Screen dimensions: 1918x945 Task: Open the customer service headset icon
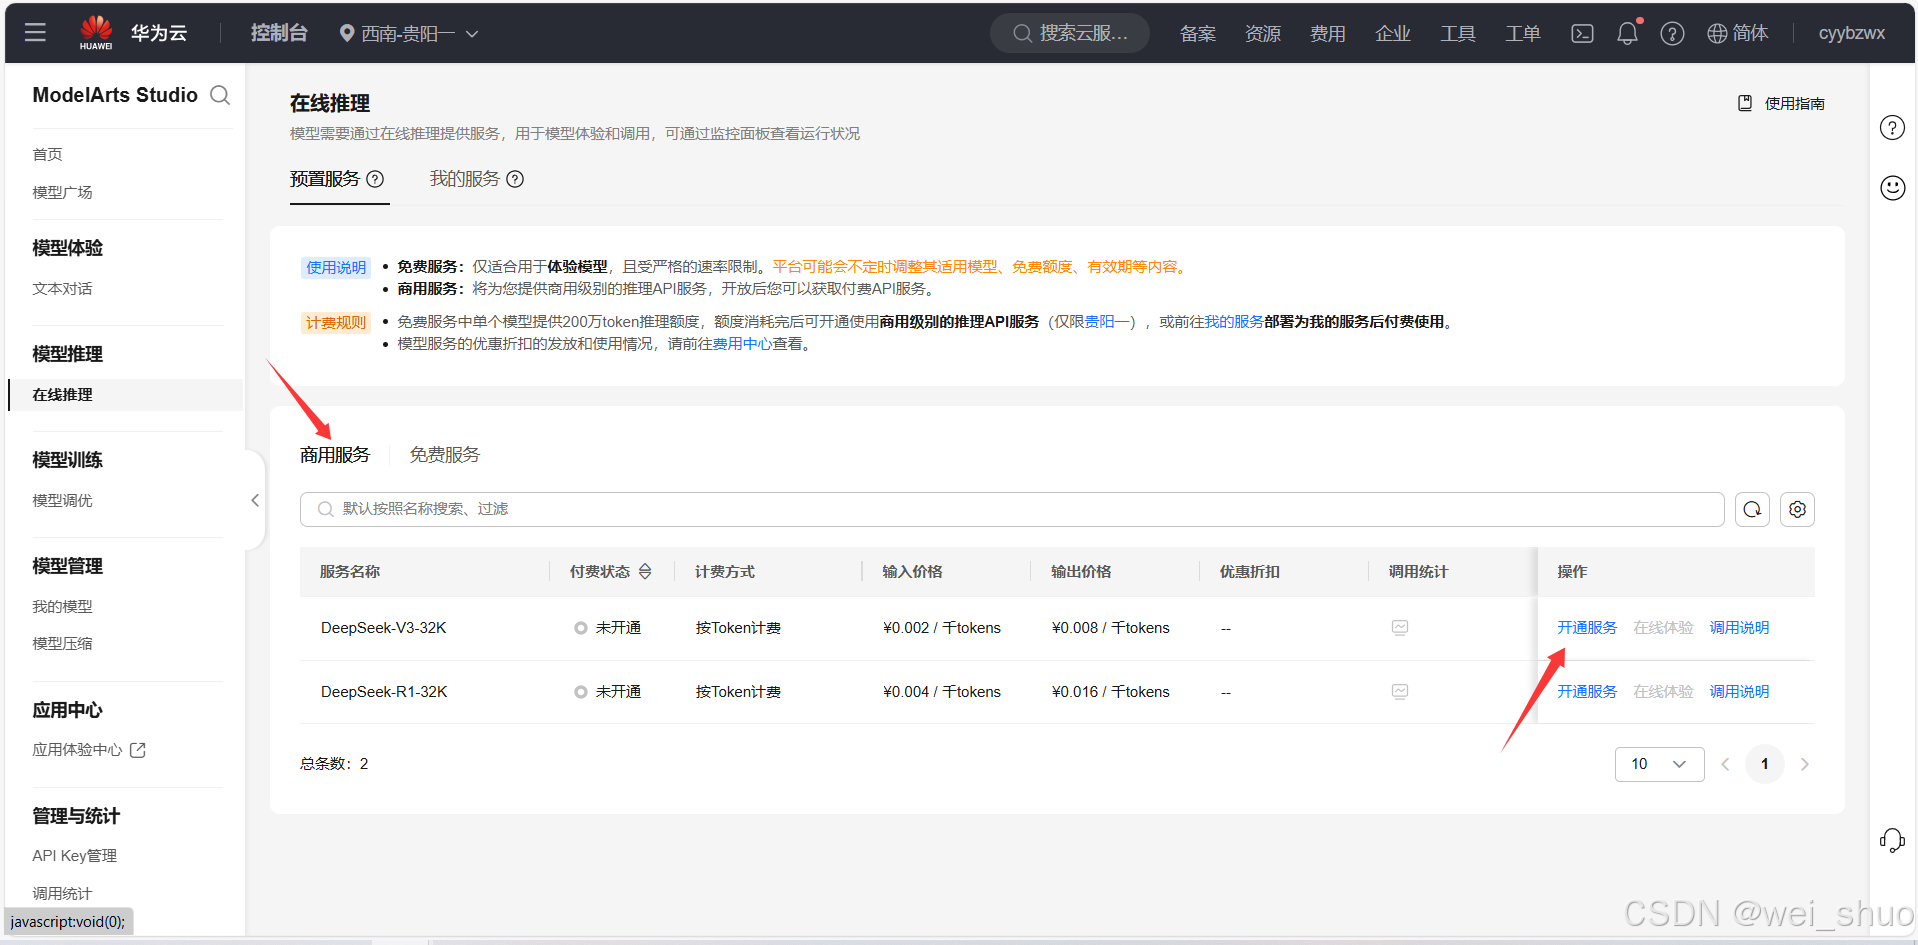1892,840
